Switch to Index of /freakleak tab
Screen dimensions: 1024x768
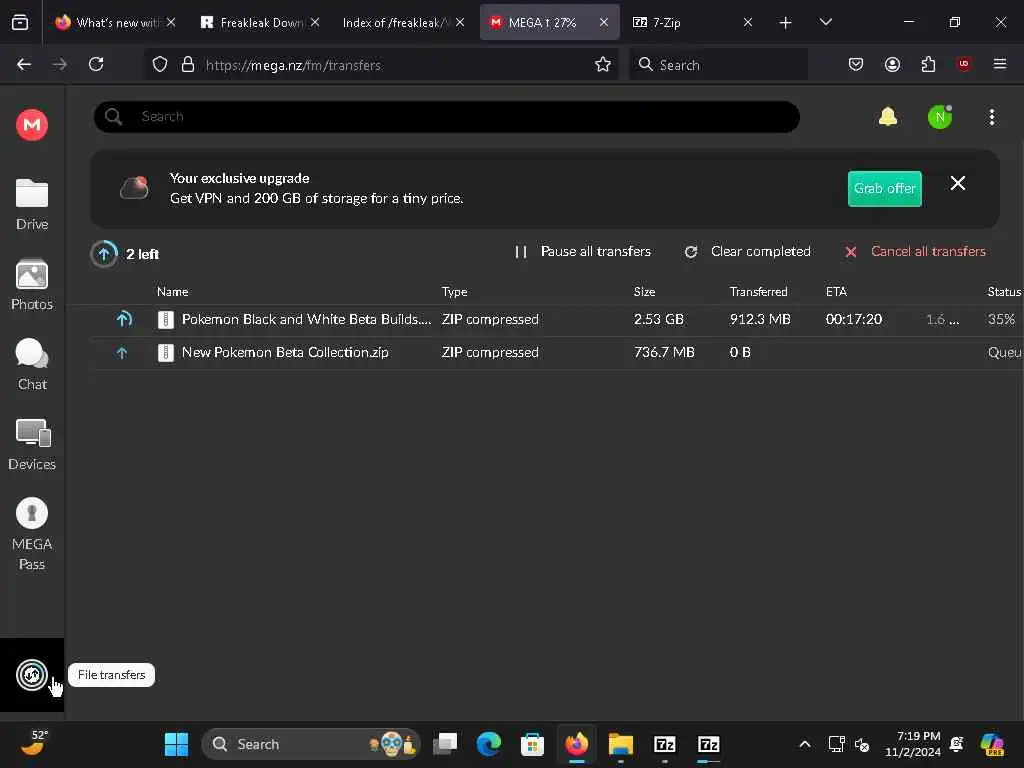click(x=404, y=22)
